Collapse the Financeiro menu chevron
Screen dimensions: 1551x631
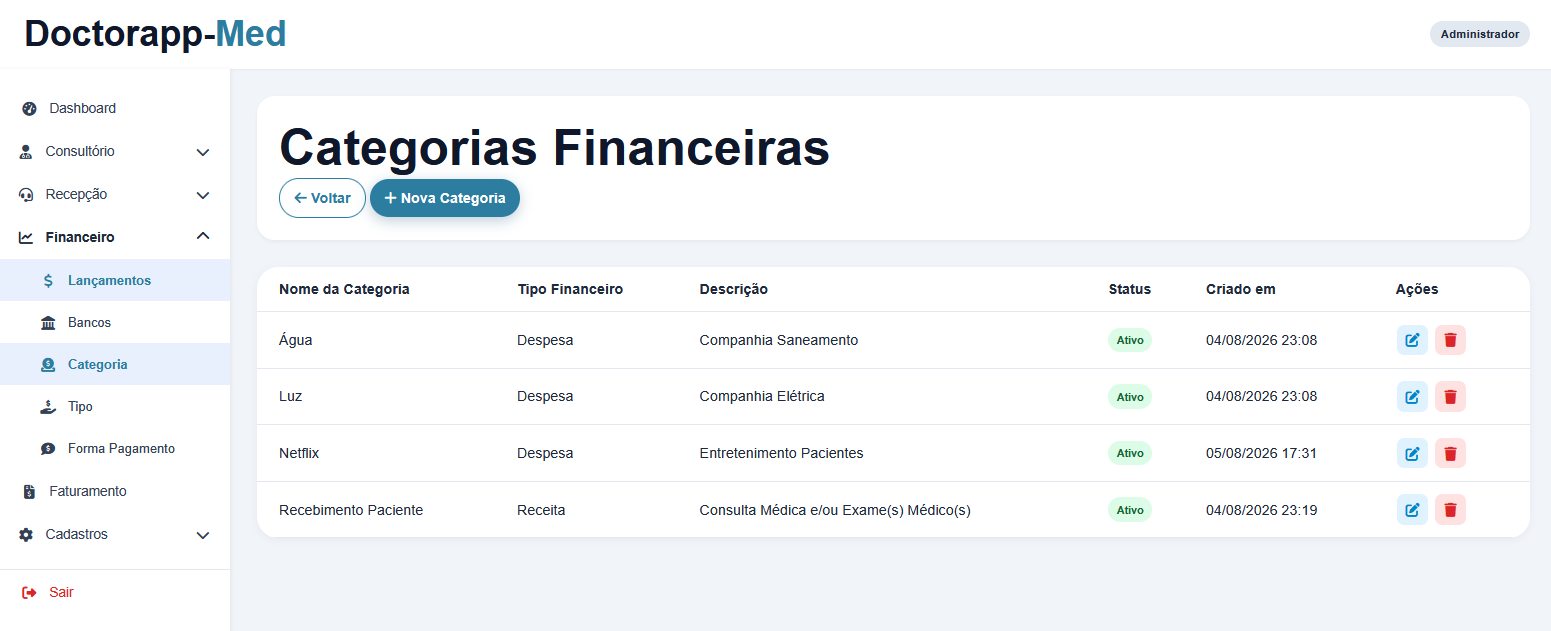point(203,237)
